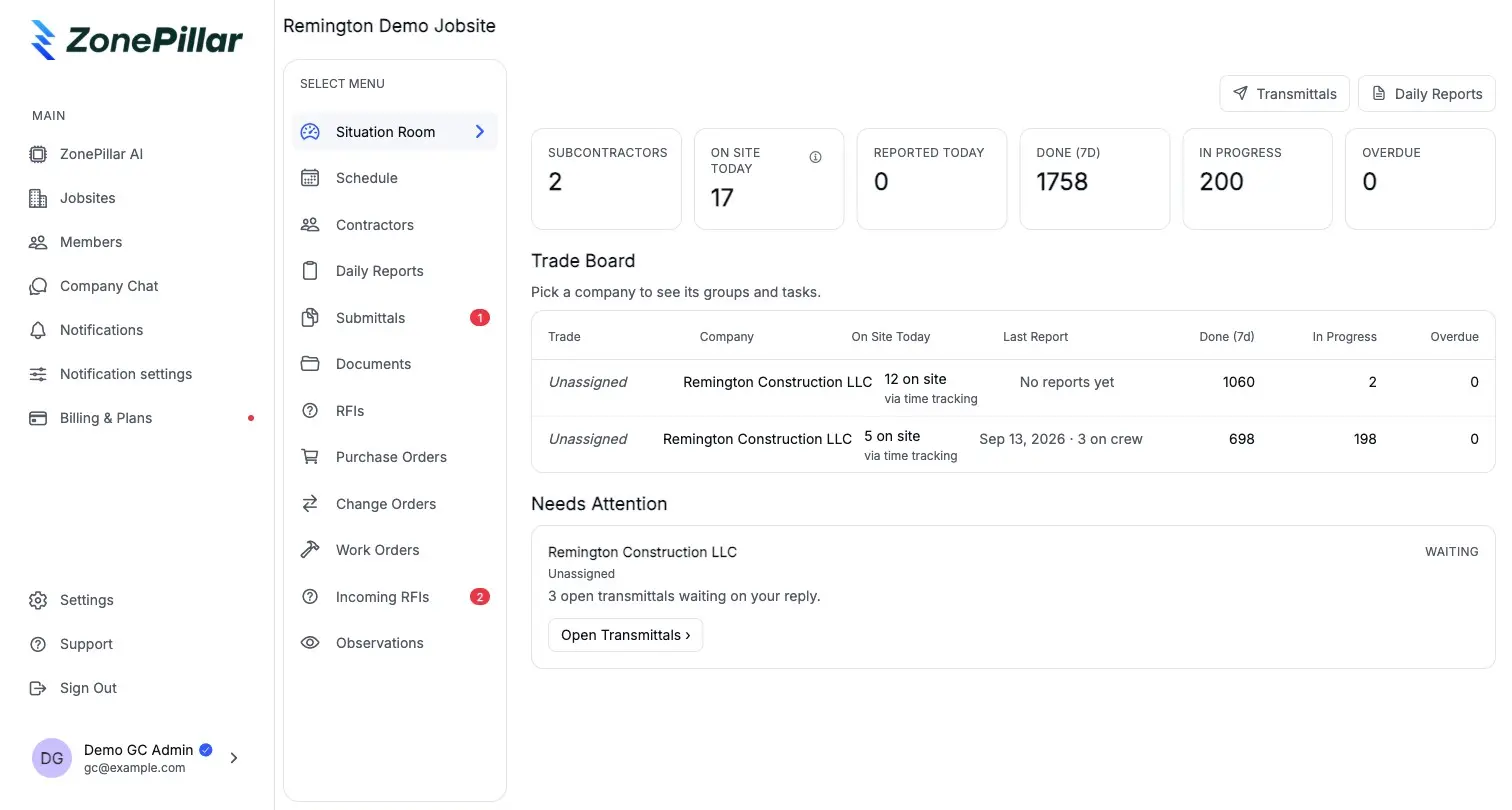Select the company row with 12 on site
This screenshot has width=1512, height=810.
coord(1013,388)
